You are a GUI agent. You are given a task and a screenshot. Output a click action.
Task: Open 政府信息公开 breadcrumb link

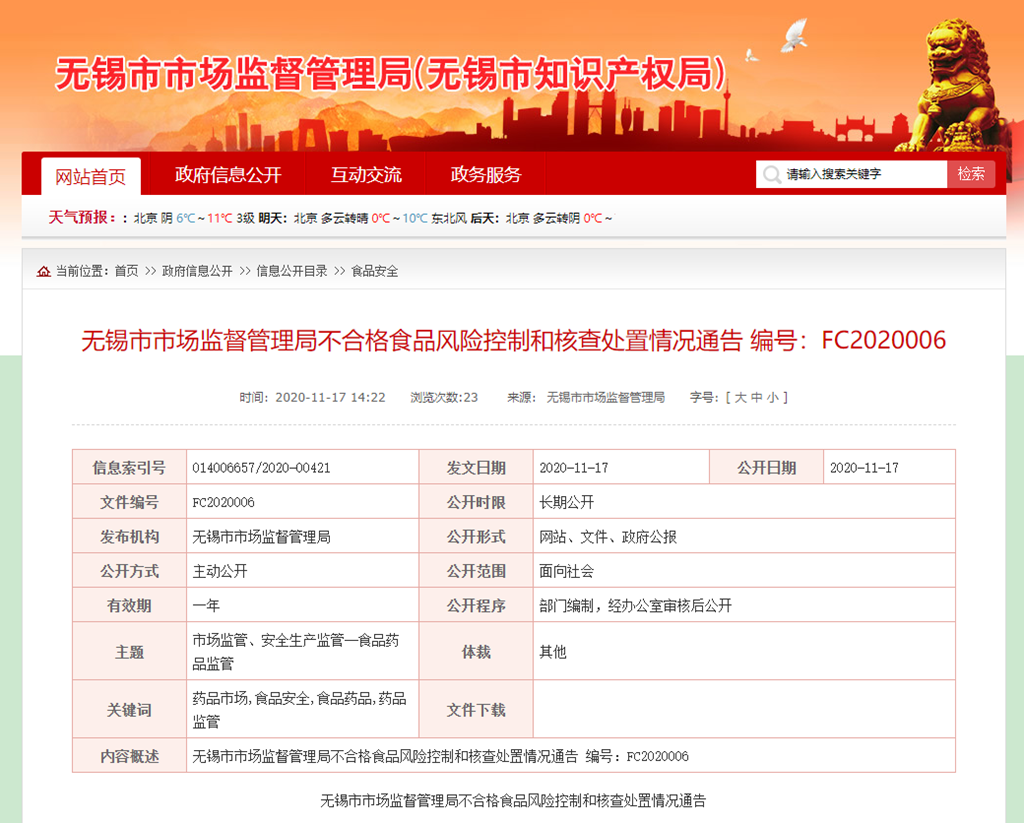click(x=197, y=271)
